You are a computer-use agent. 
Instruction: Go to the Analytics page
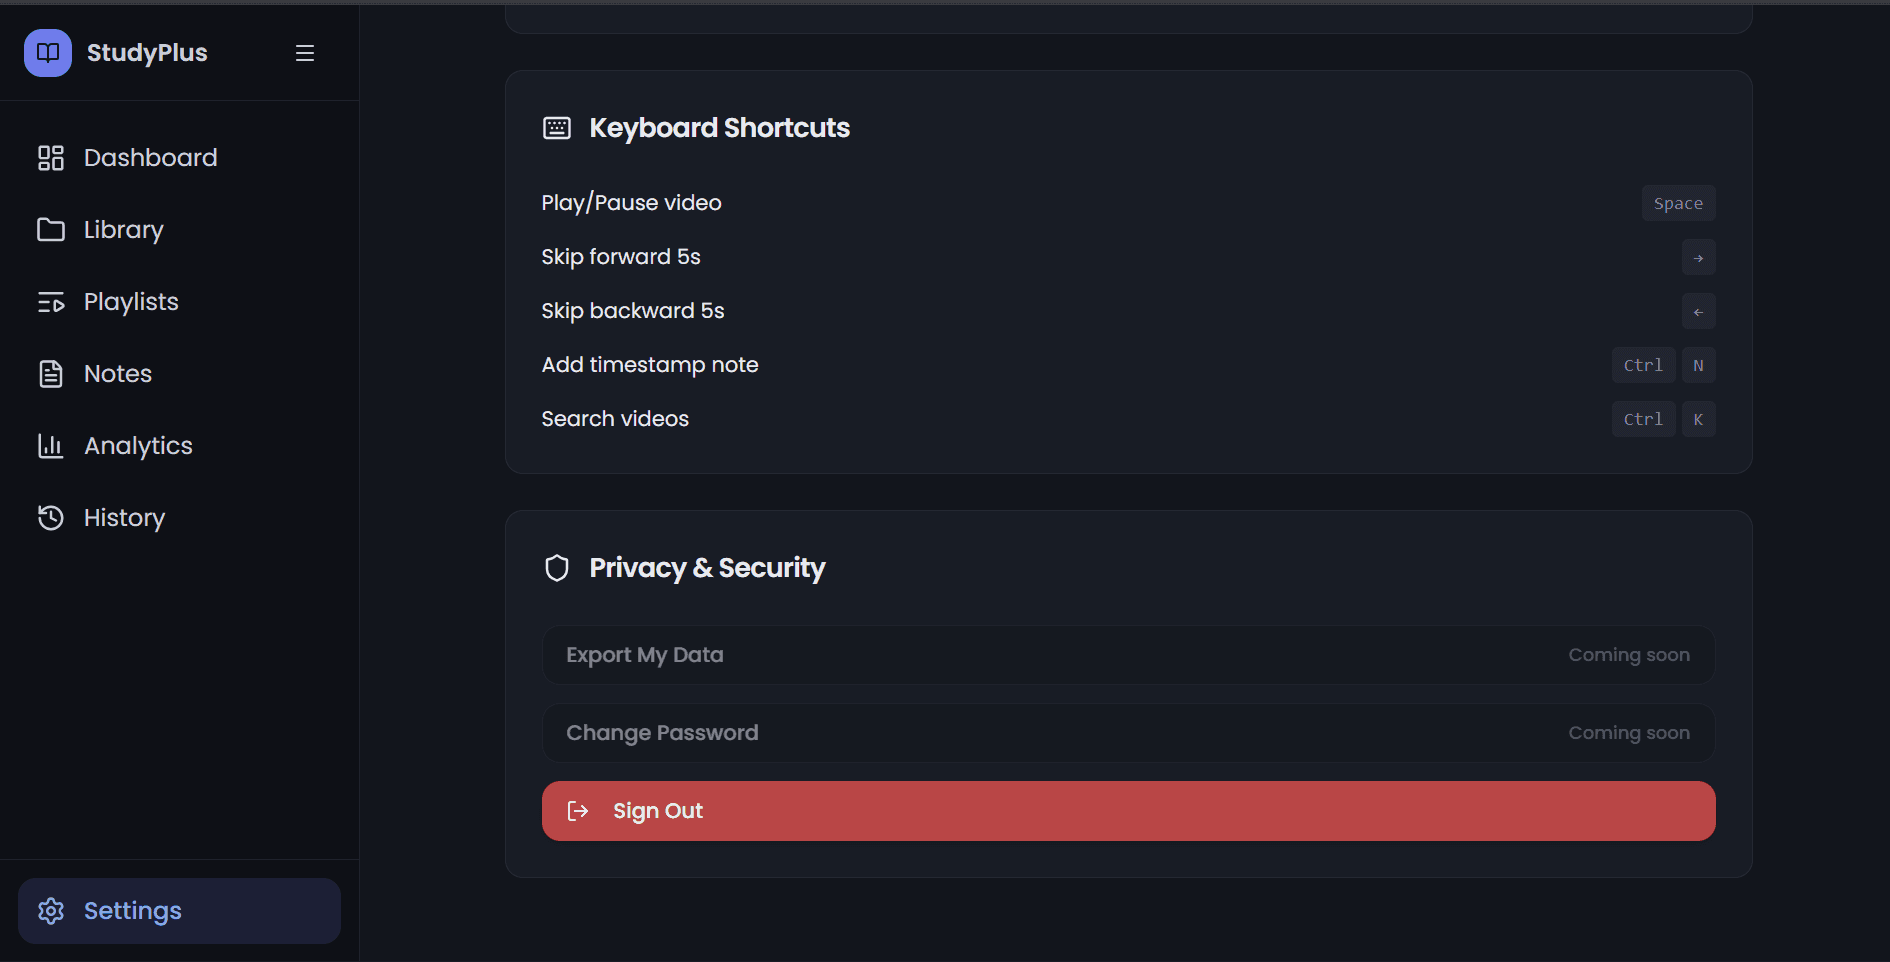pos(138,446)
